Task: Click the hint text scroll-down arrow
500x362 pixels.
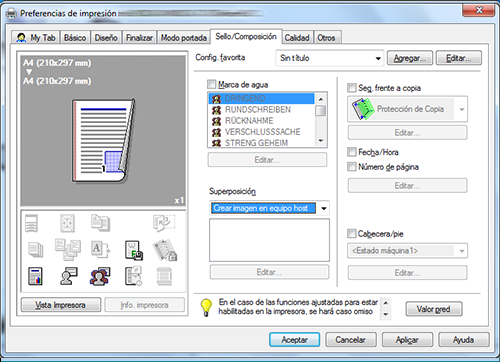Action: (386, 314)
